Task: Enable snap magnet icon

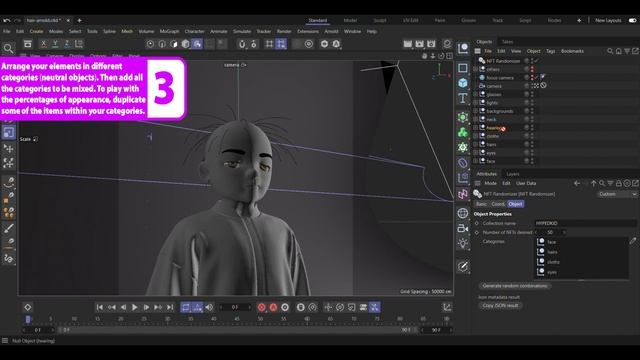Action: pyautogui.click(x=242, y=44)
